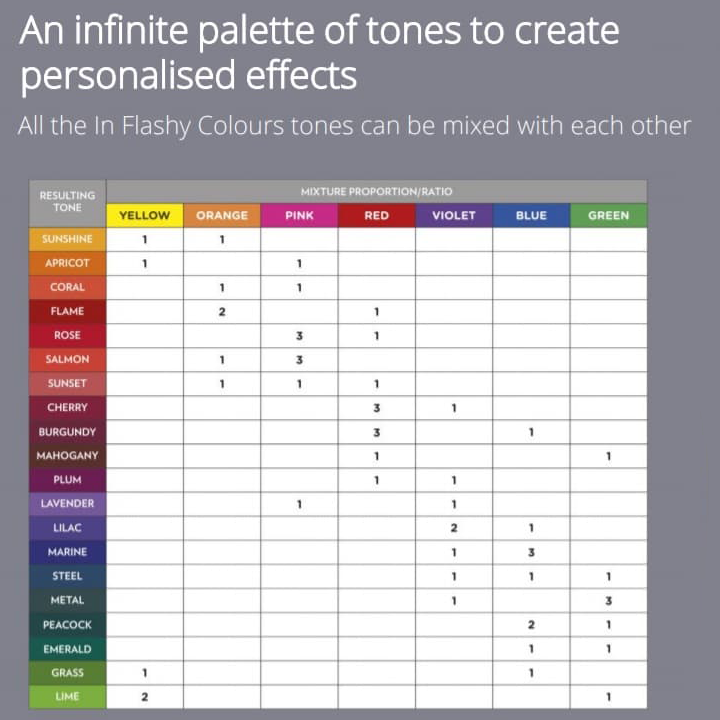Choose the Coral tone swatch

click(68, 287)
